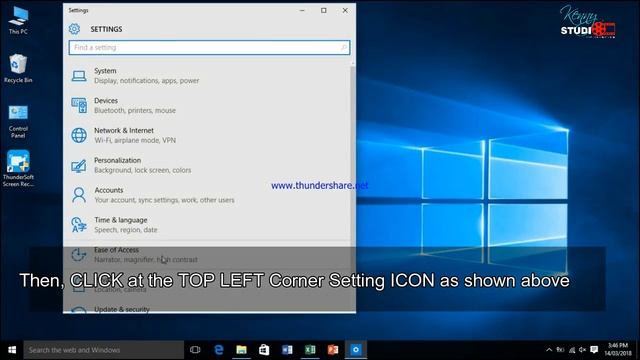Select the Accounts category label
Screen dimensions: 640x360
click(x=109, y=190)
